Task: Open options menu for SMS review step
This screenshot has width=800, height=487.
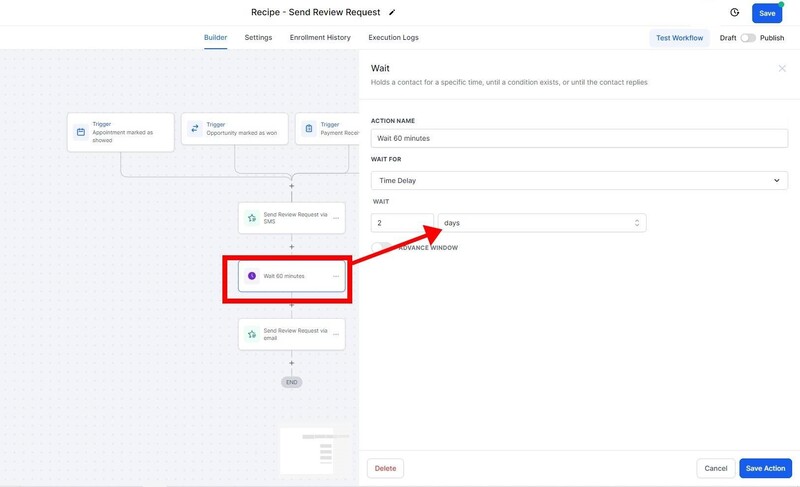Action: (336, 218)
